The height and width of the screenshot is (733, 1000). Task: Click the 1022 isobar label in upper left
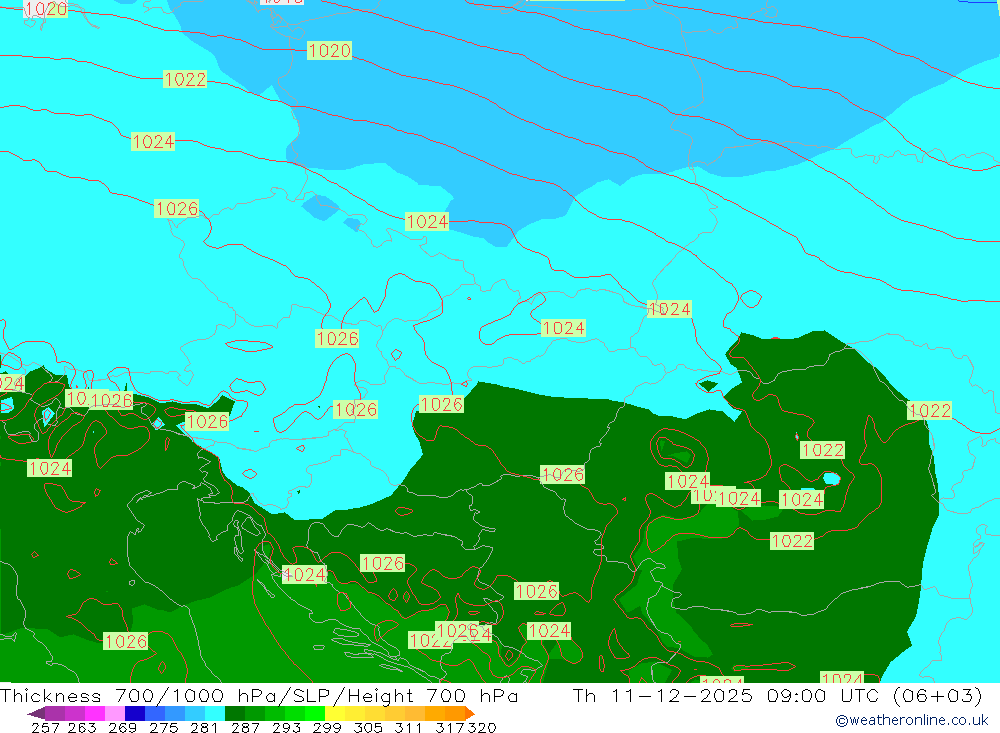pyautogui.click(x=185, y=79)
